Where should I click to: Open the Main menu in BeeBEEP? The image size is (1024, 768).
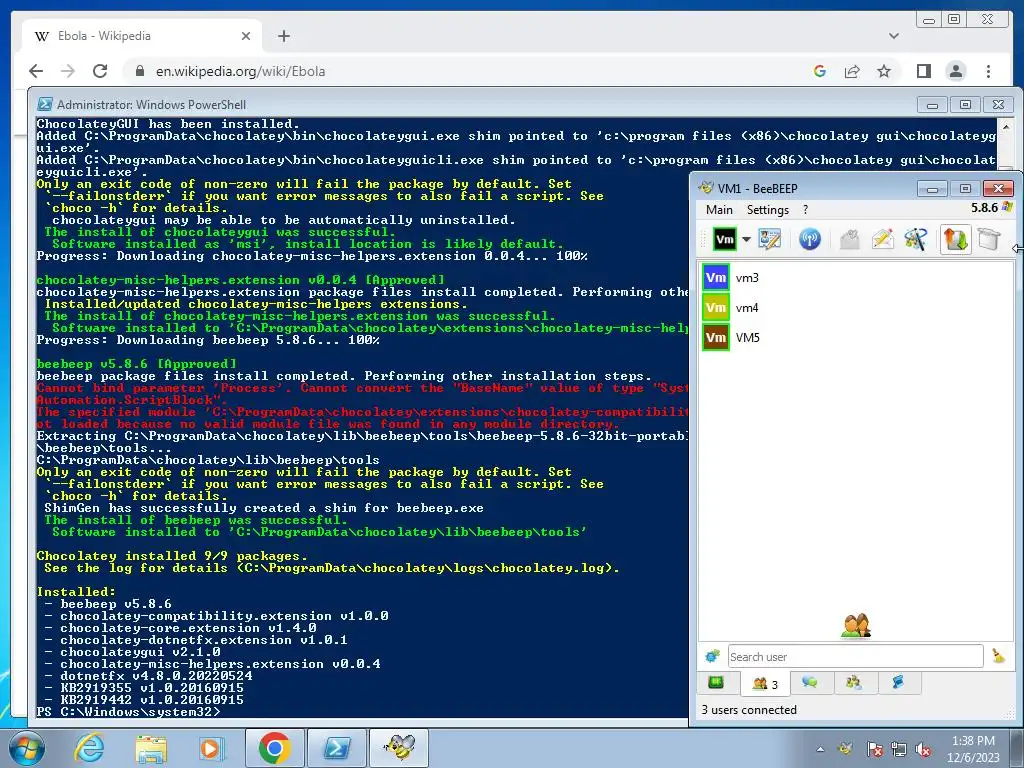[x=719, y=210]
